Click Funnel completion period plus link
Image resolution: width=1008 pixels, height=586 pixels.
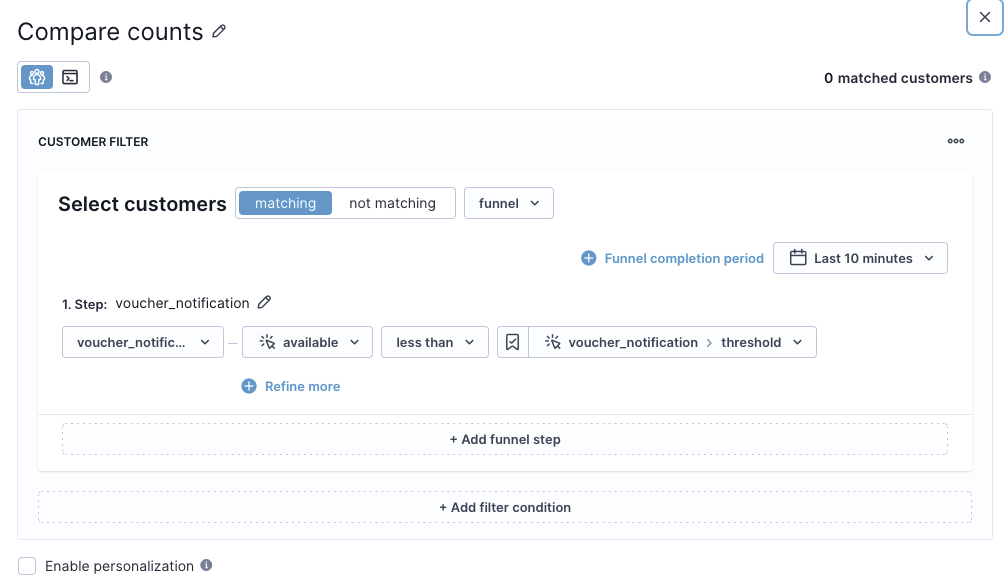click(672, 258)
